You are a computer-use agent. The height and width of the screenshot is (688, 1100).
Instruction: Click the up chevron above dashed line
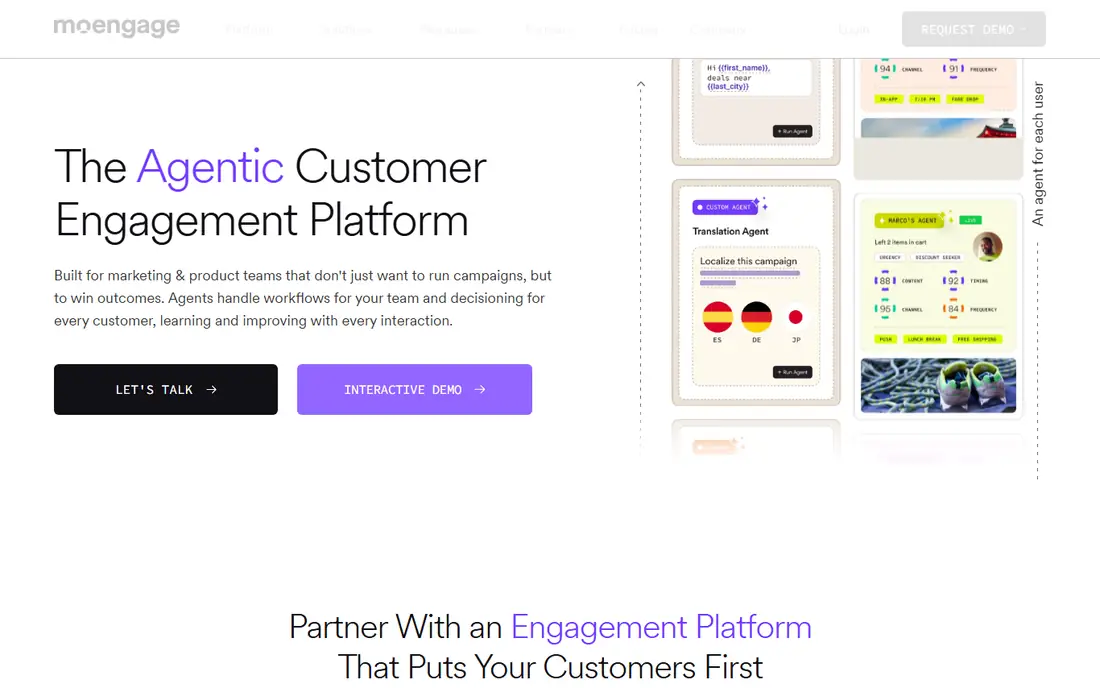pyautogui.click(x=640, y=84)
